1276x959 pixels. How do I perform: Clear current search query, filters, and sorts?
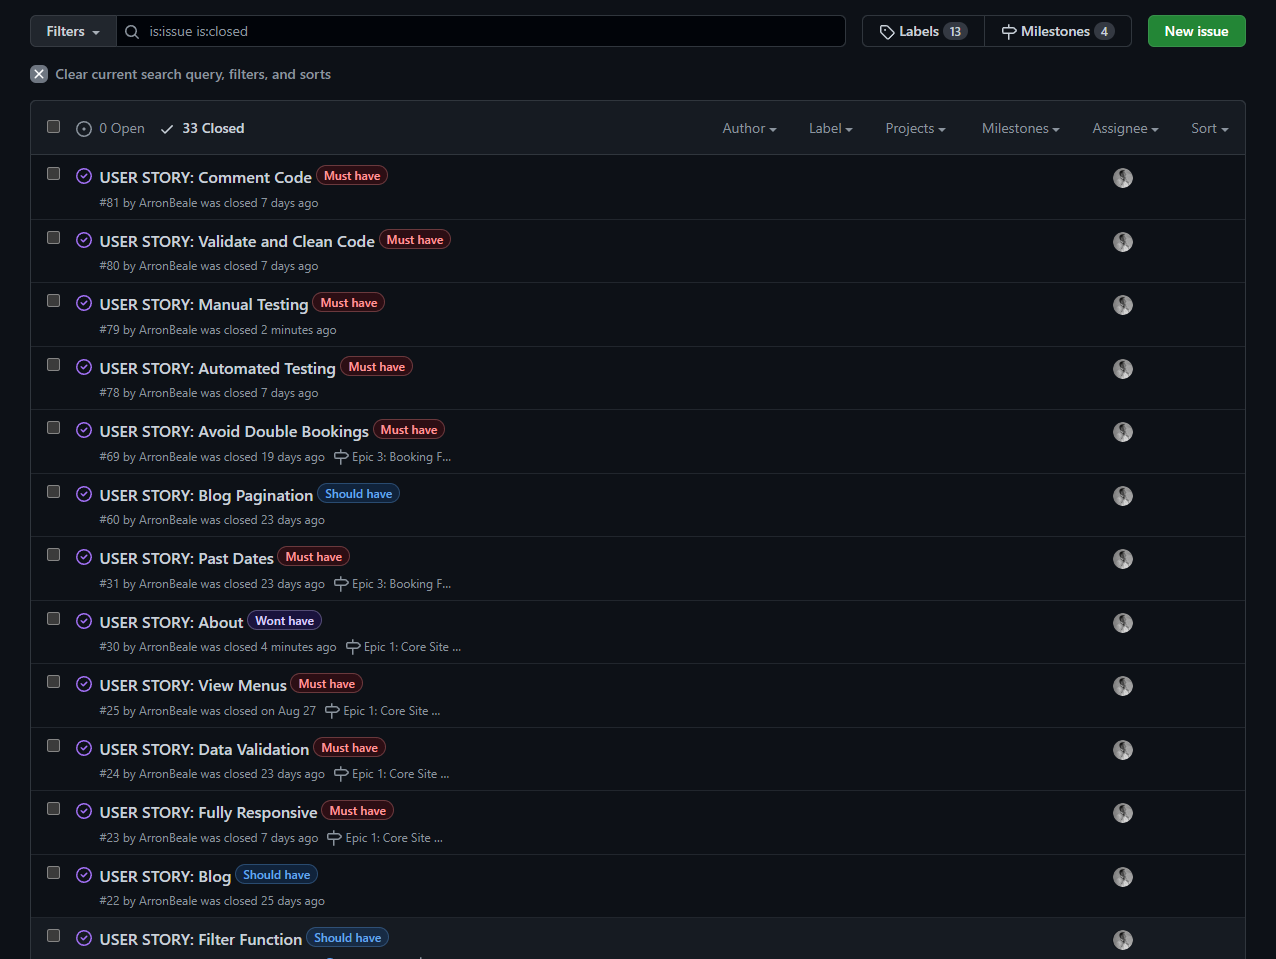(180, 74)
